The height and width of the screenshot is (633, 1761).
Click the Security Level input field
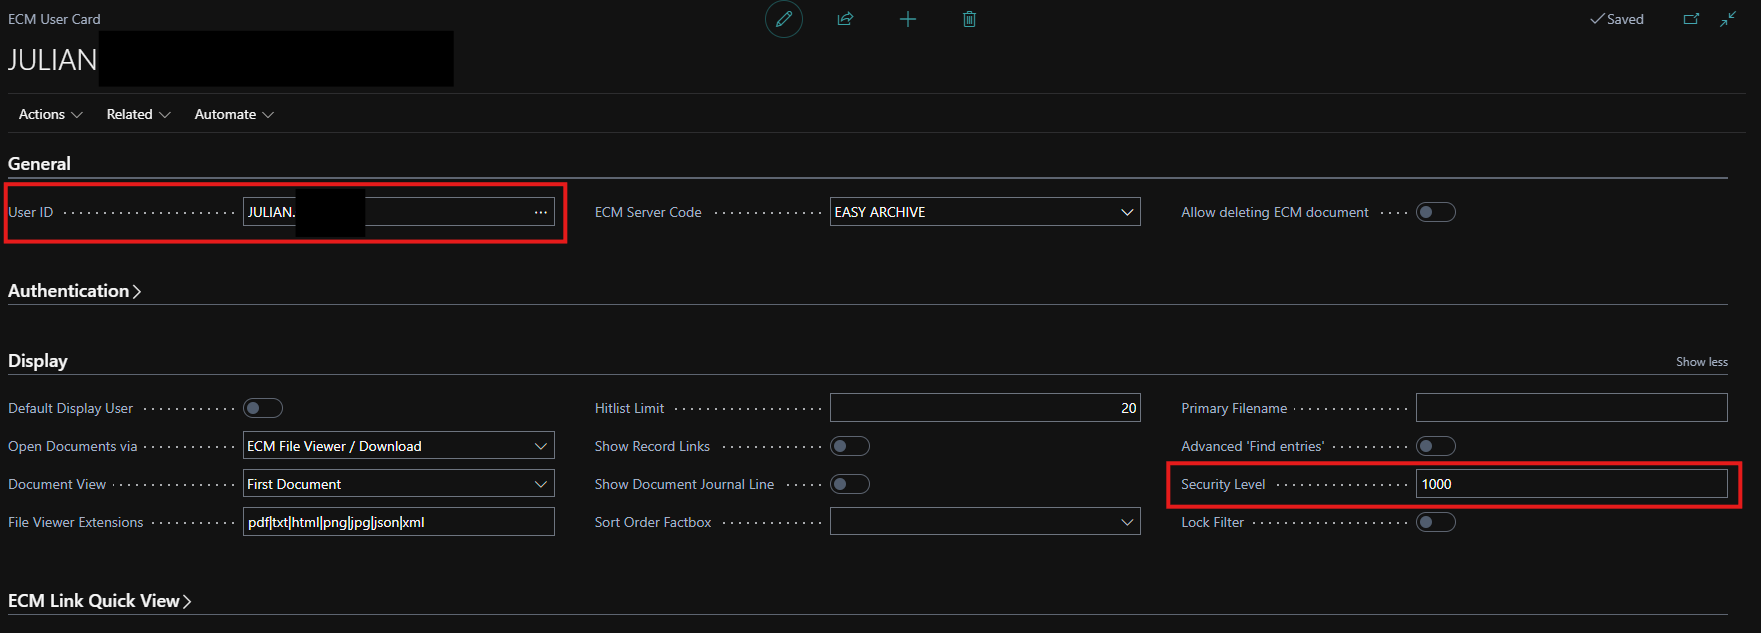coord(1570,484)
